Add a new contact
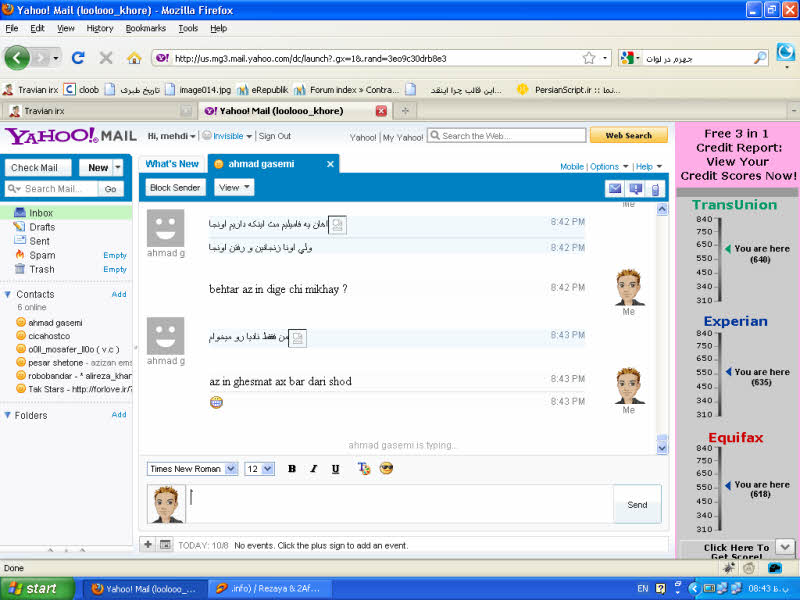The width and height of the screenshot is (800, 600). (119, 294)
